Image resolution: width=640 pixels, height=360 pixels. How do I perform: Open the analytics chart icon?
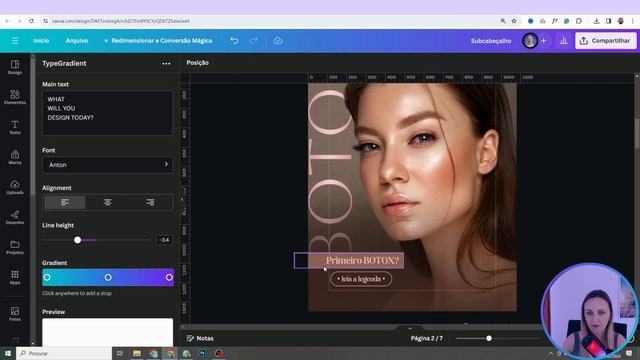tap(564, 41)
